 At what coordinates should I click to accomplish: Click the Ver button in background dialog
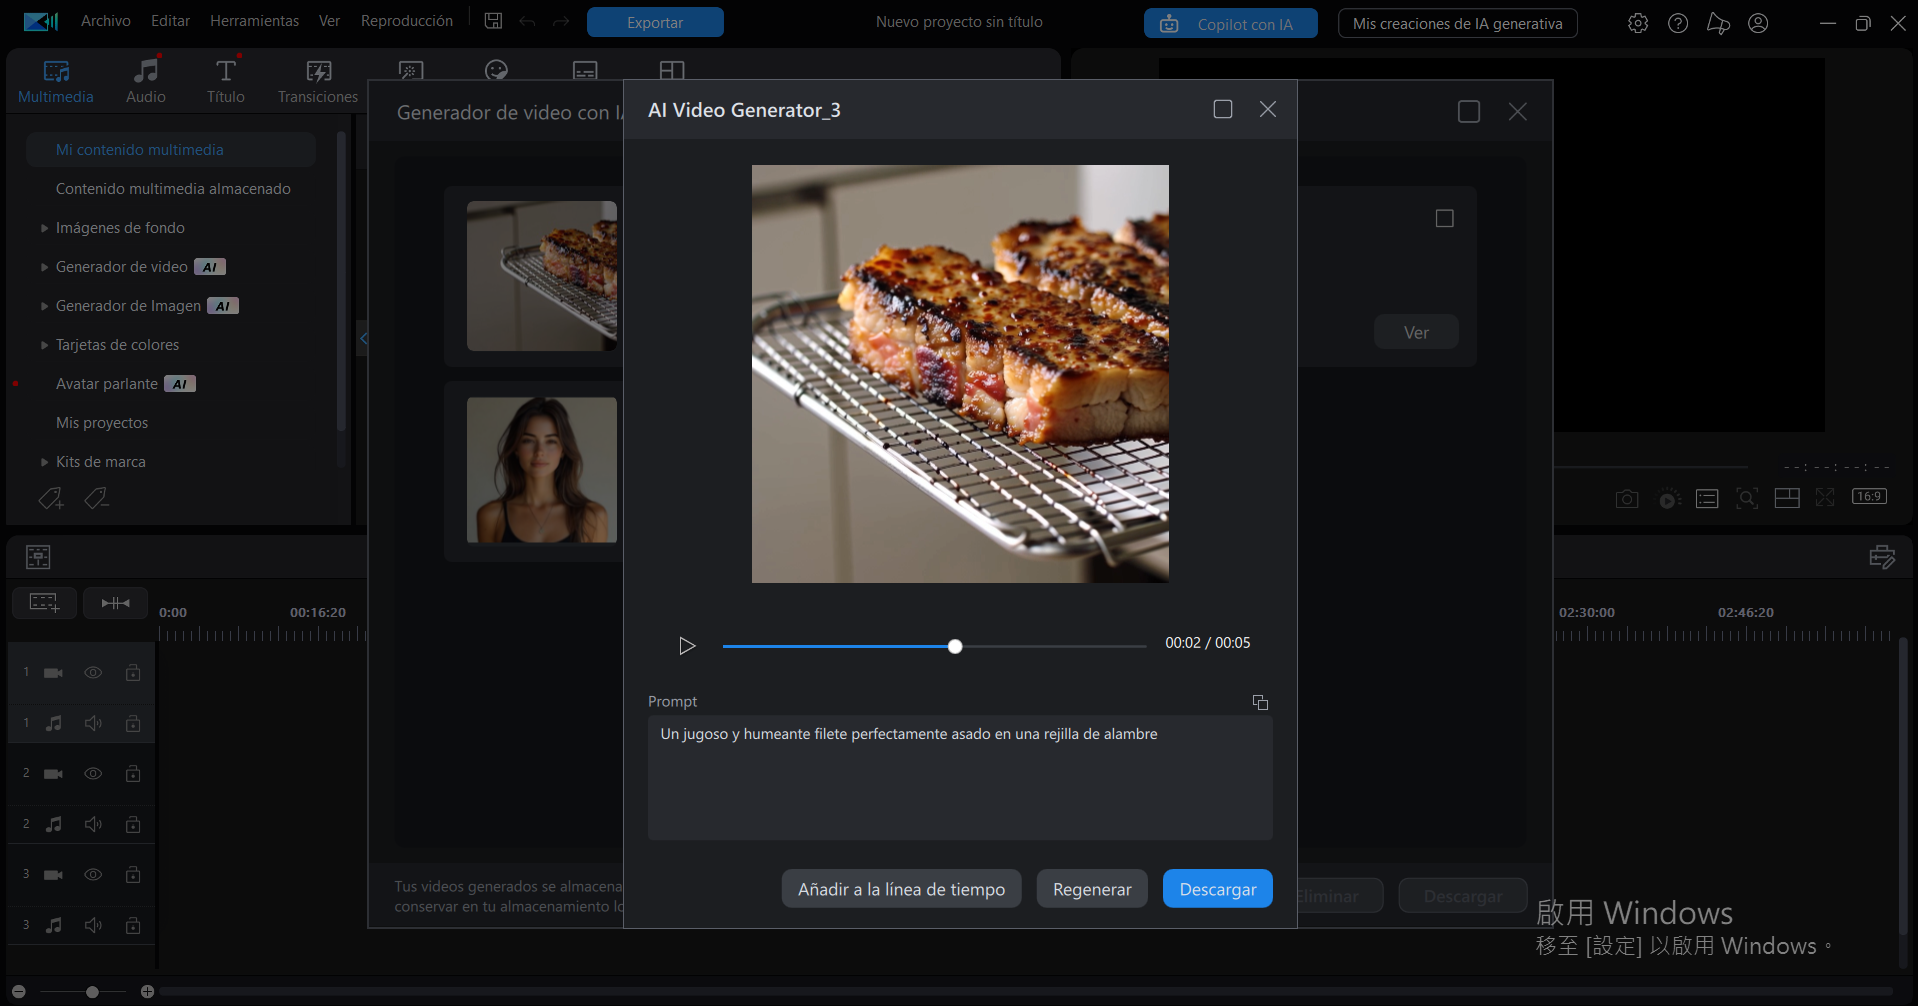[x=1416, y=332]
